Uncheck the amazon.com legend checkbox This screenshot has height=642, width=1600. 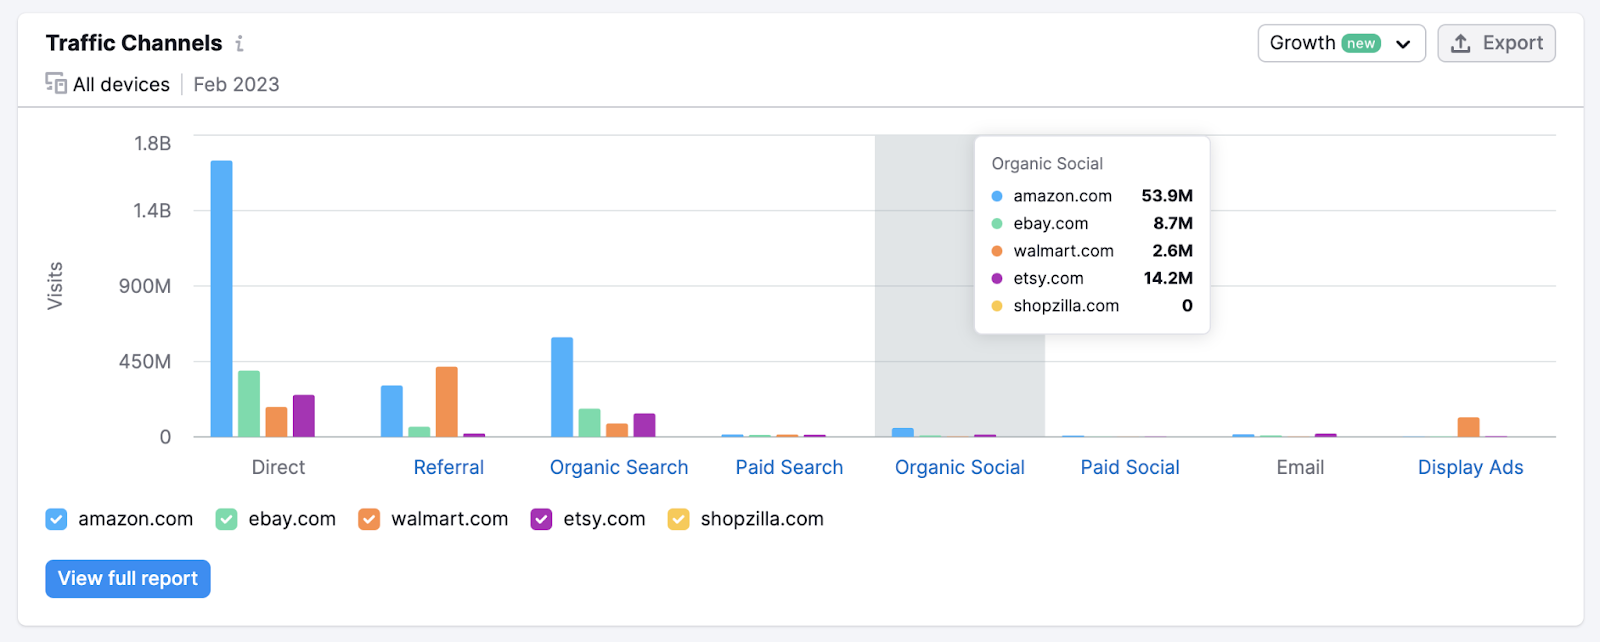click(x=56, y=519)
